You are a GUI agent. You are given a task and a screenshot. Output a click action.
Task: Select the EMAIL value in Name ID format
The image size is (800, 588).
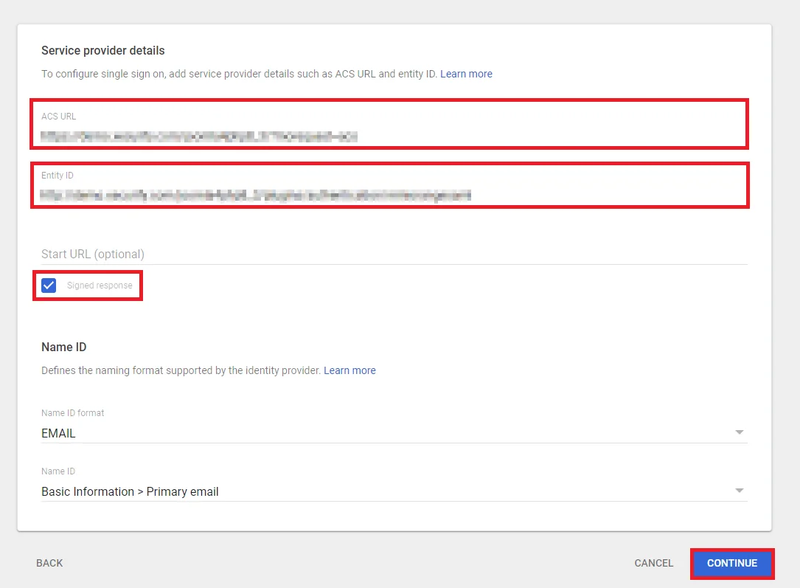point(59,434)
